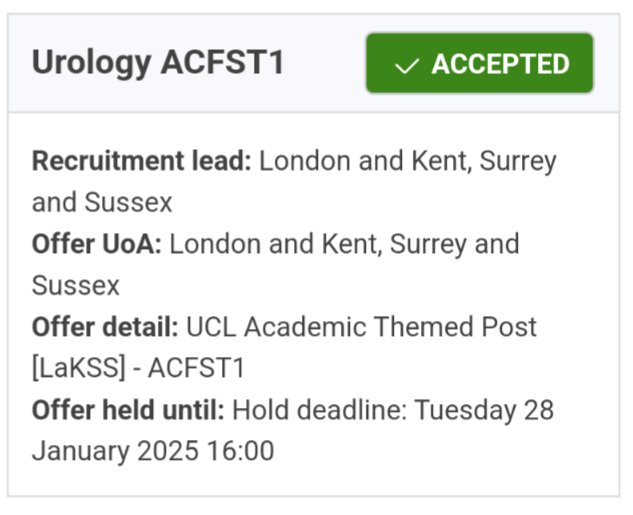Click the 16:00 deadline time

pyautogui.click(x=242, y=451)
